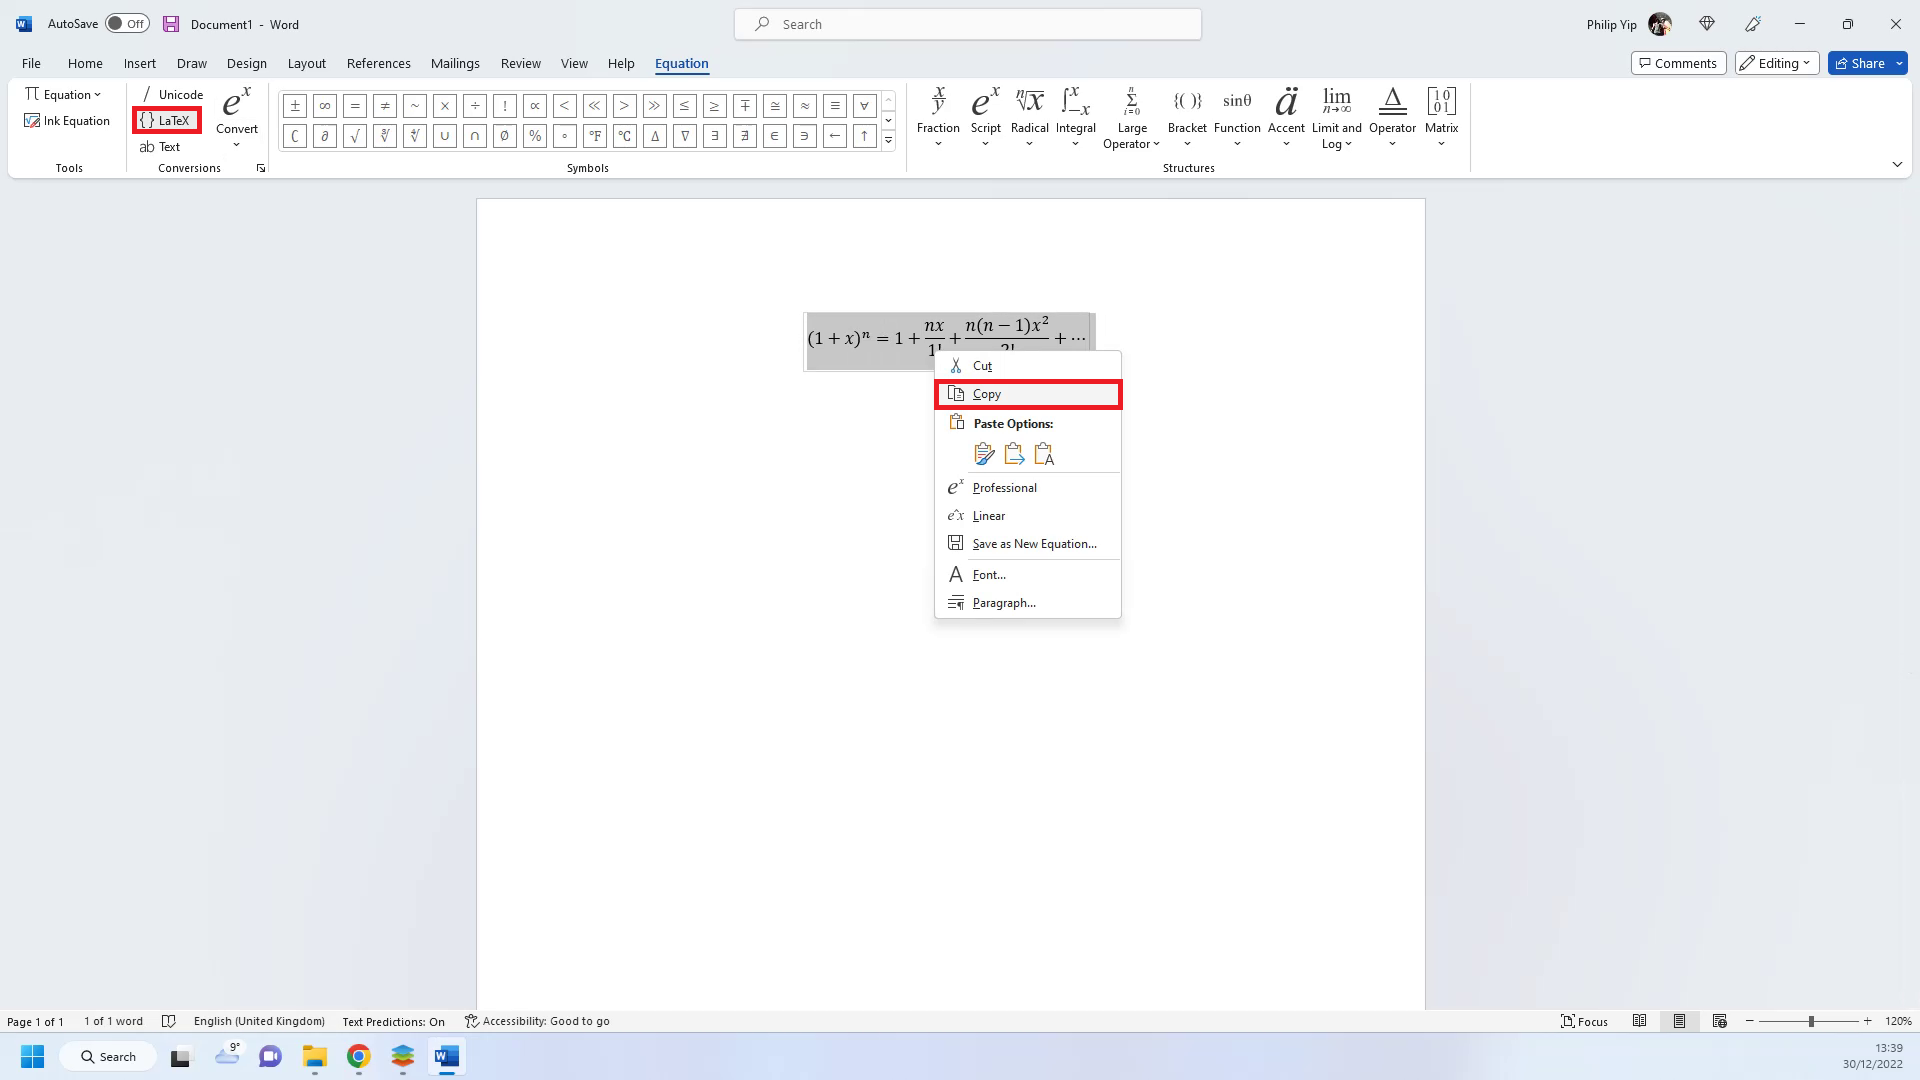This screenshot has width=1920, height=1080.
Task: Select Keep Text Only paste option
Action: click(x=1044, y=454)
